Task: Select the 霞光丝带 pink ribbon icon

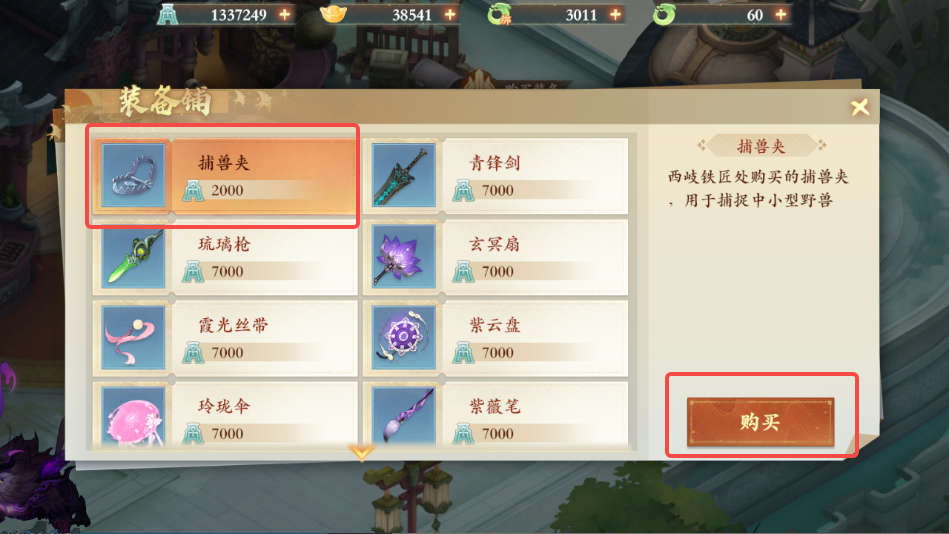Action: click(133, 338)
